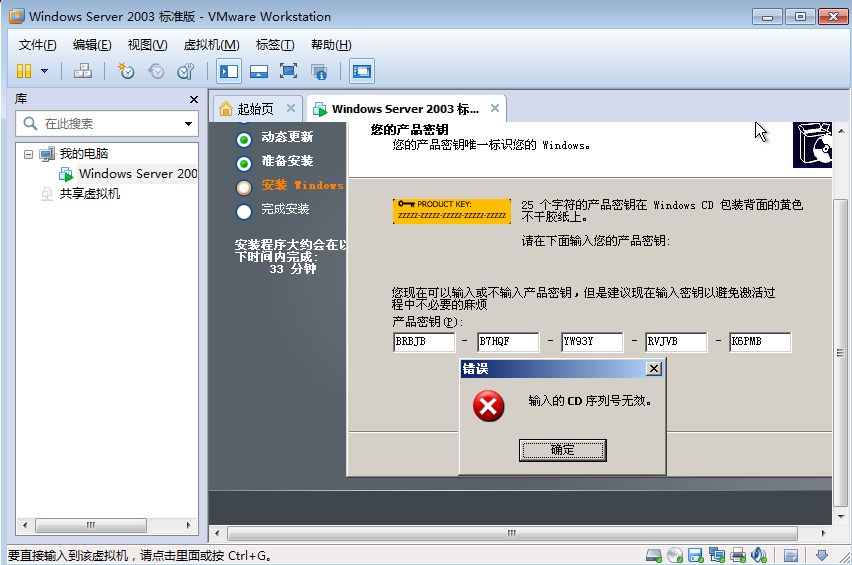852x565 pixels.
Task: Enter full screen mode icon
Action: 289,71
